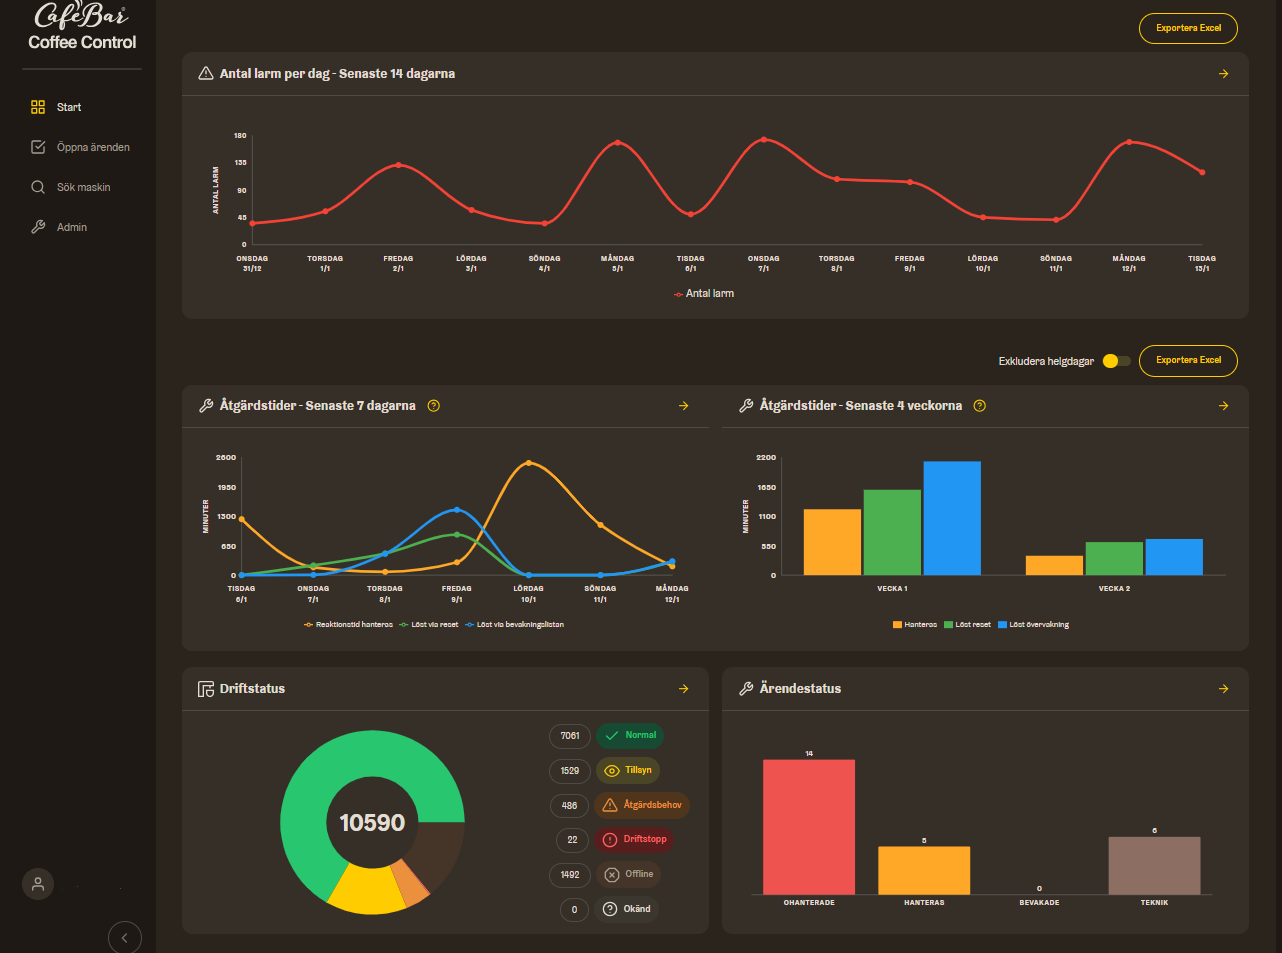Click the user profile avatar icon
Screen dimensions: 1282x953
point(38,884)
